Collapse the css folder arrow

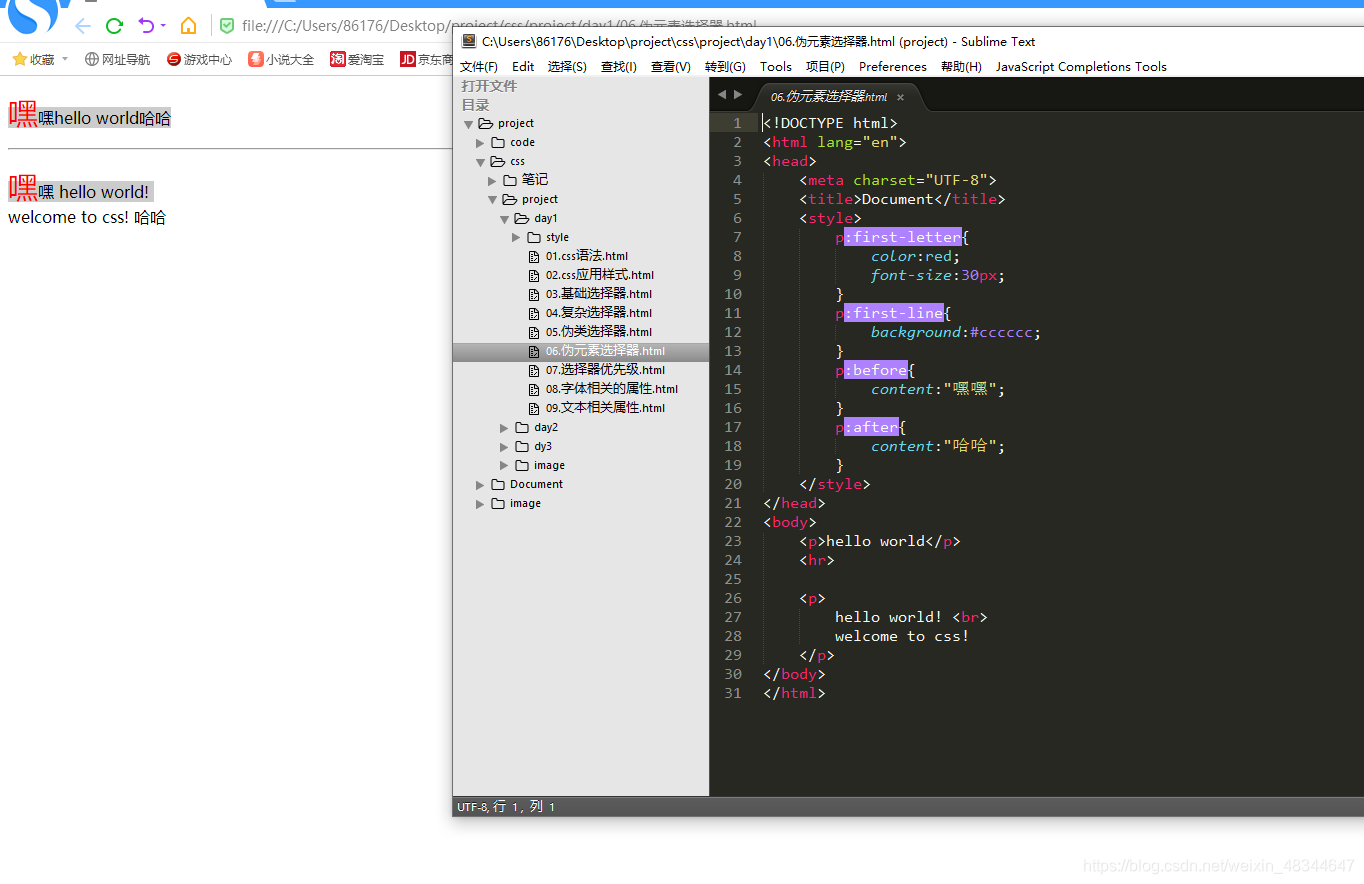tap(480, 162)
